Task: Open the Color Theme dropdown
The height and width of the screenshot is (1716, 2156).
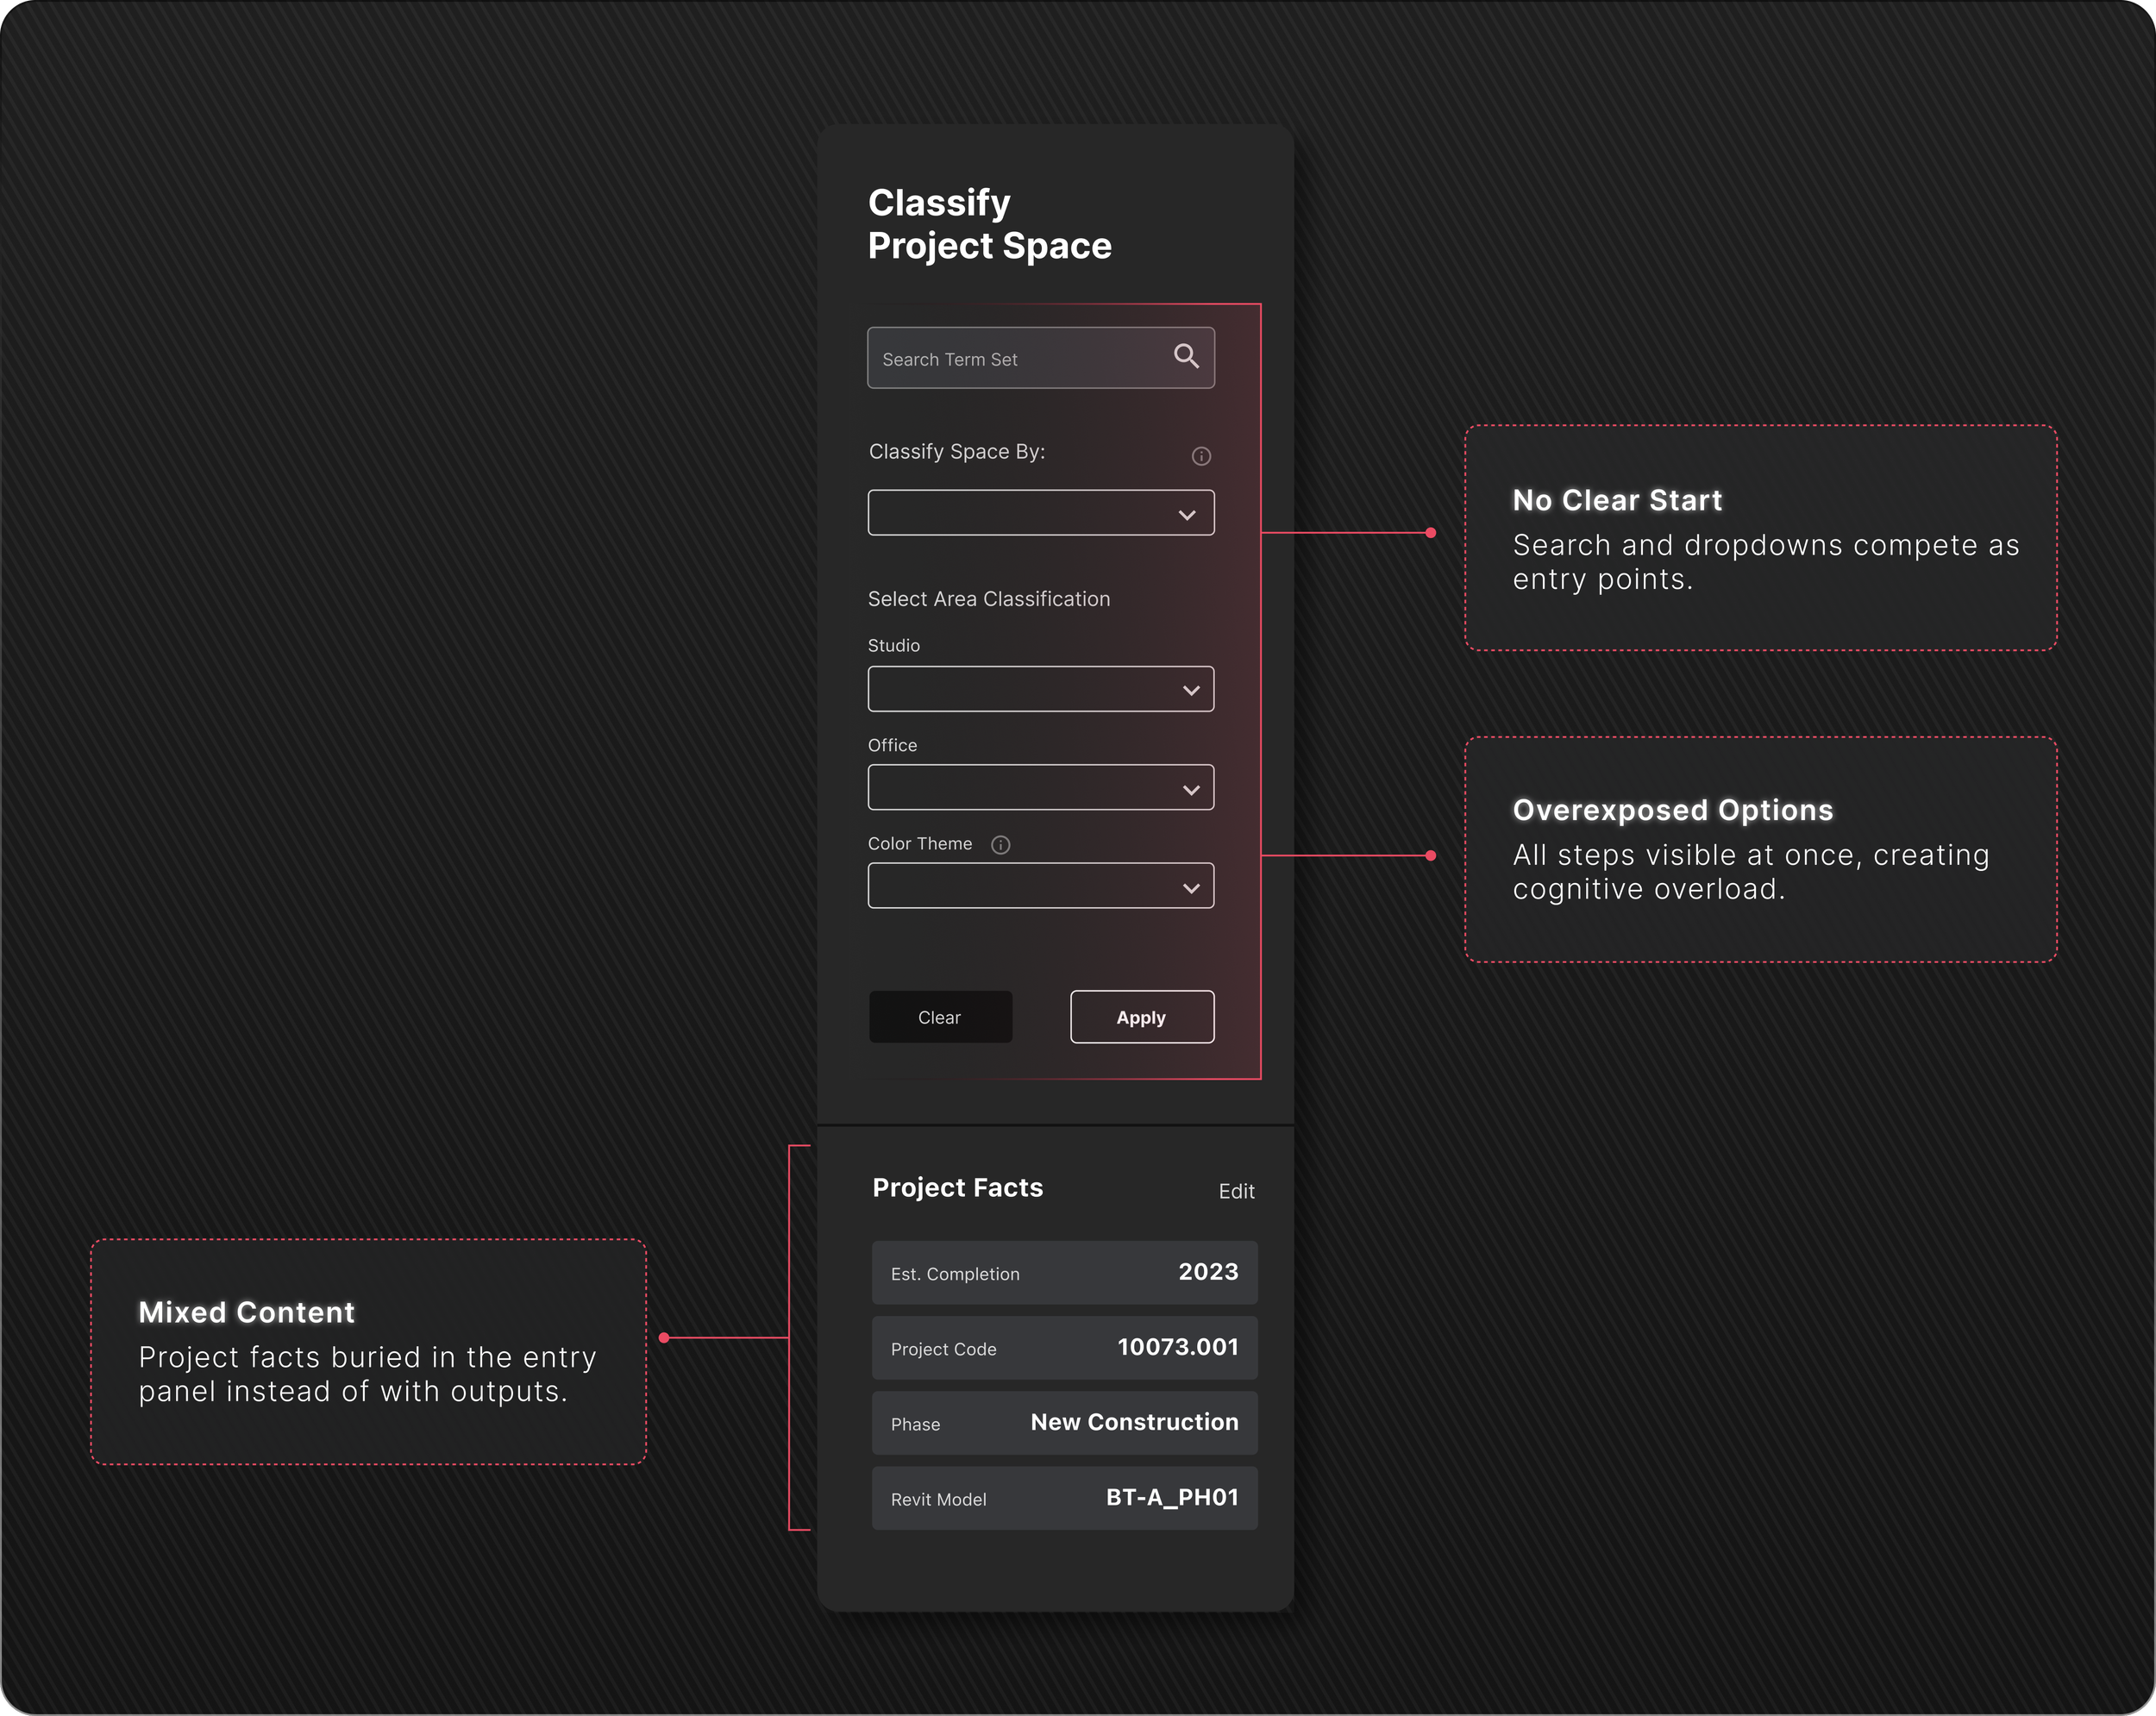Action: point(1040,886)
